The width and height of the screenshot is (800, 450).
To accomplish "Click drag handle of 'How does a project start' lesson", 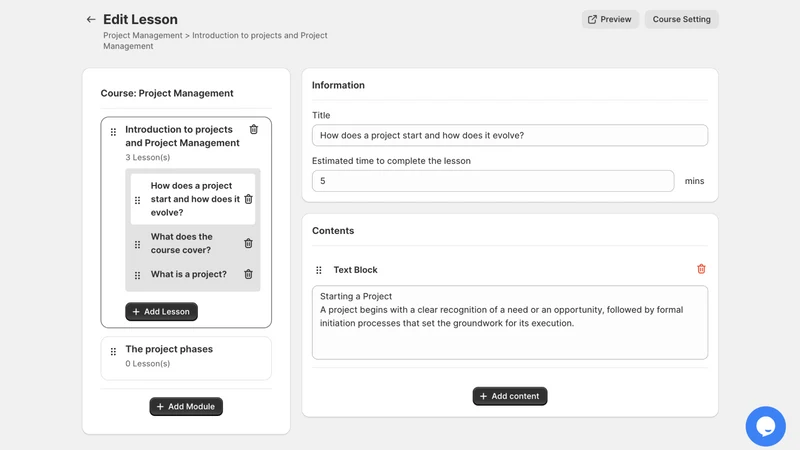I will coord(137,200).
